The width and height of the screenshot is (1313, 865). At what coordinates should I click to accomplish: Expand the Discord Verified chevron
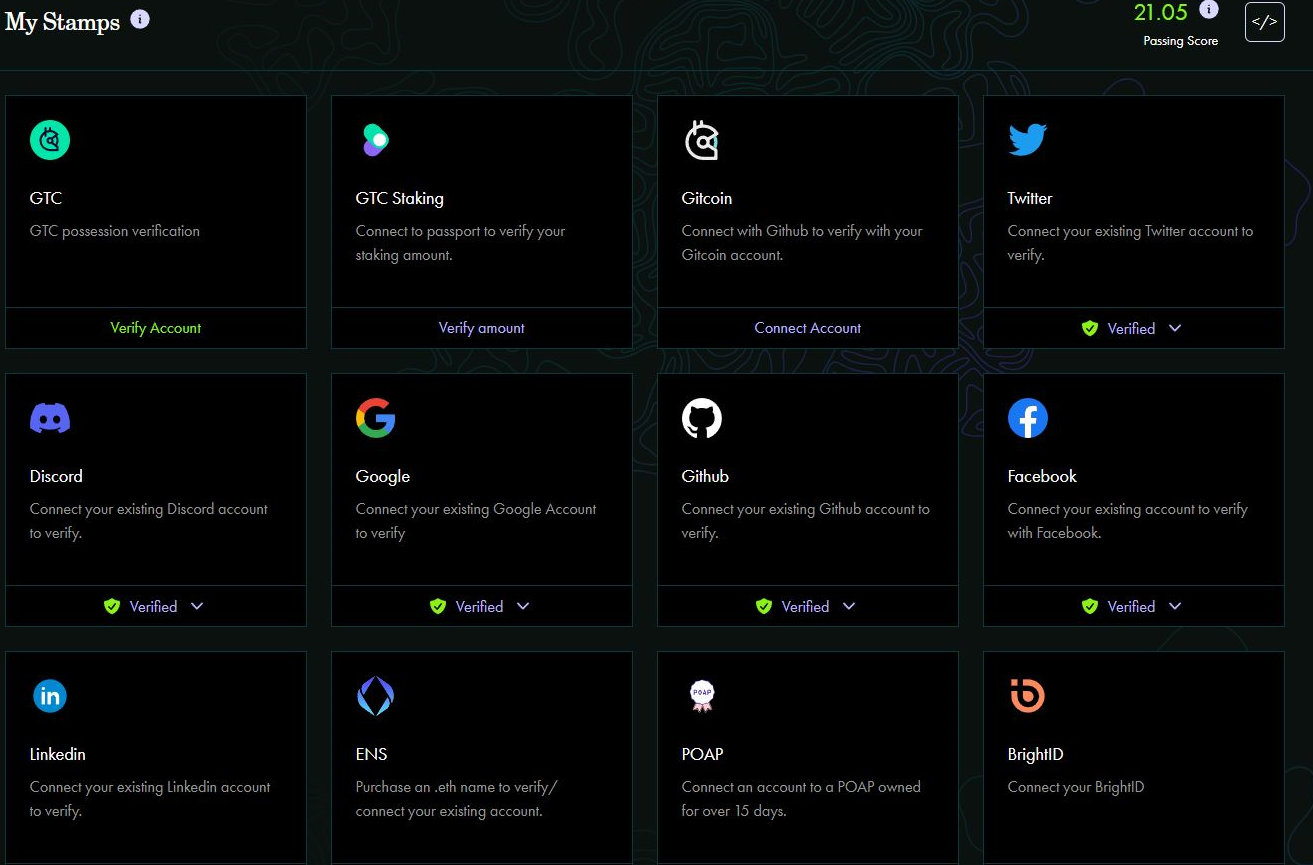coord(197,606)
